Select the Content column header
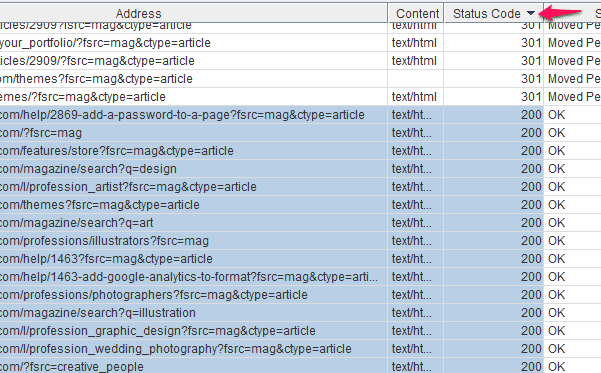 pos(417,14)
